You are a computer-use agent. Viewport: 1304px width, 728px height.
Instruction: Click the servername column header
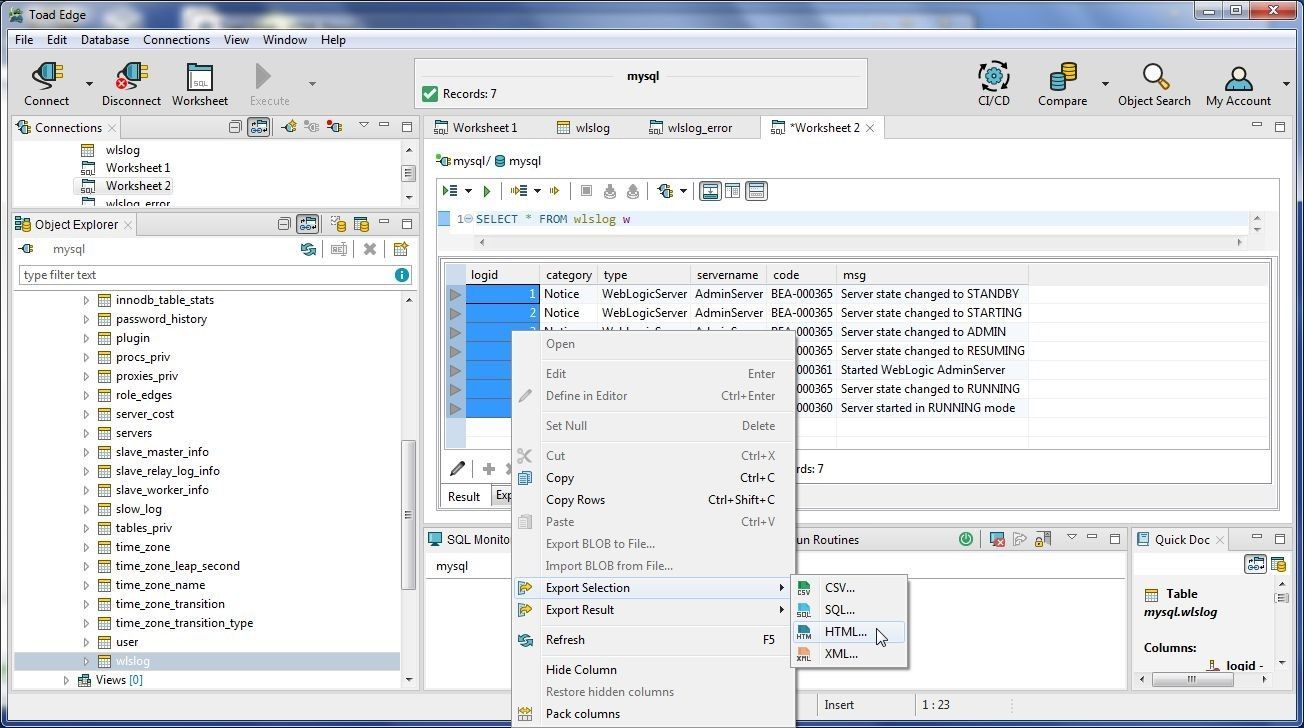point(728,275)
